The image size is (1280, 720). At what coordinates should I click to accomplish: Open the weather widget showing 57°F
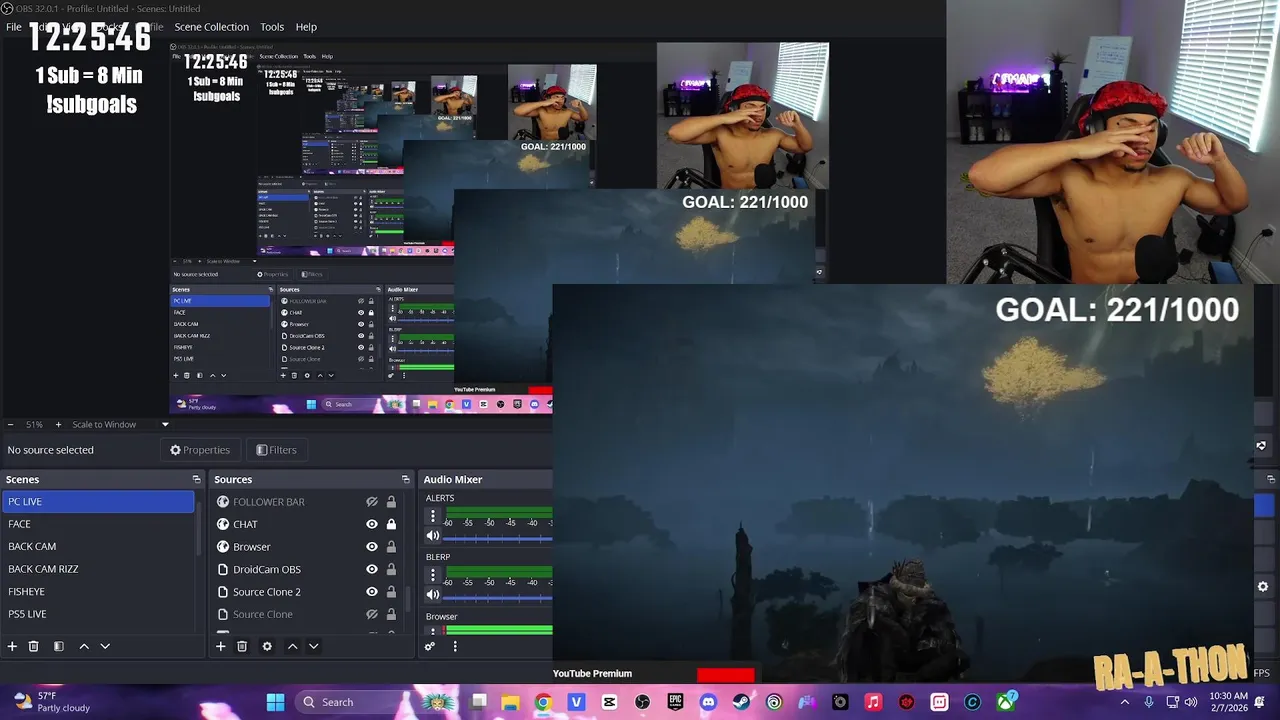click(52, 702)
